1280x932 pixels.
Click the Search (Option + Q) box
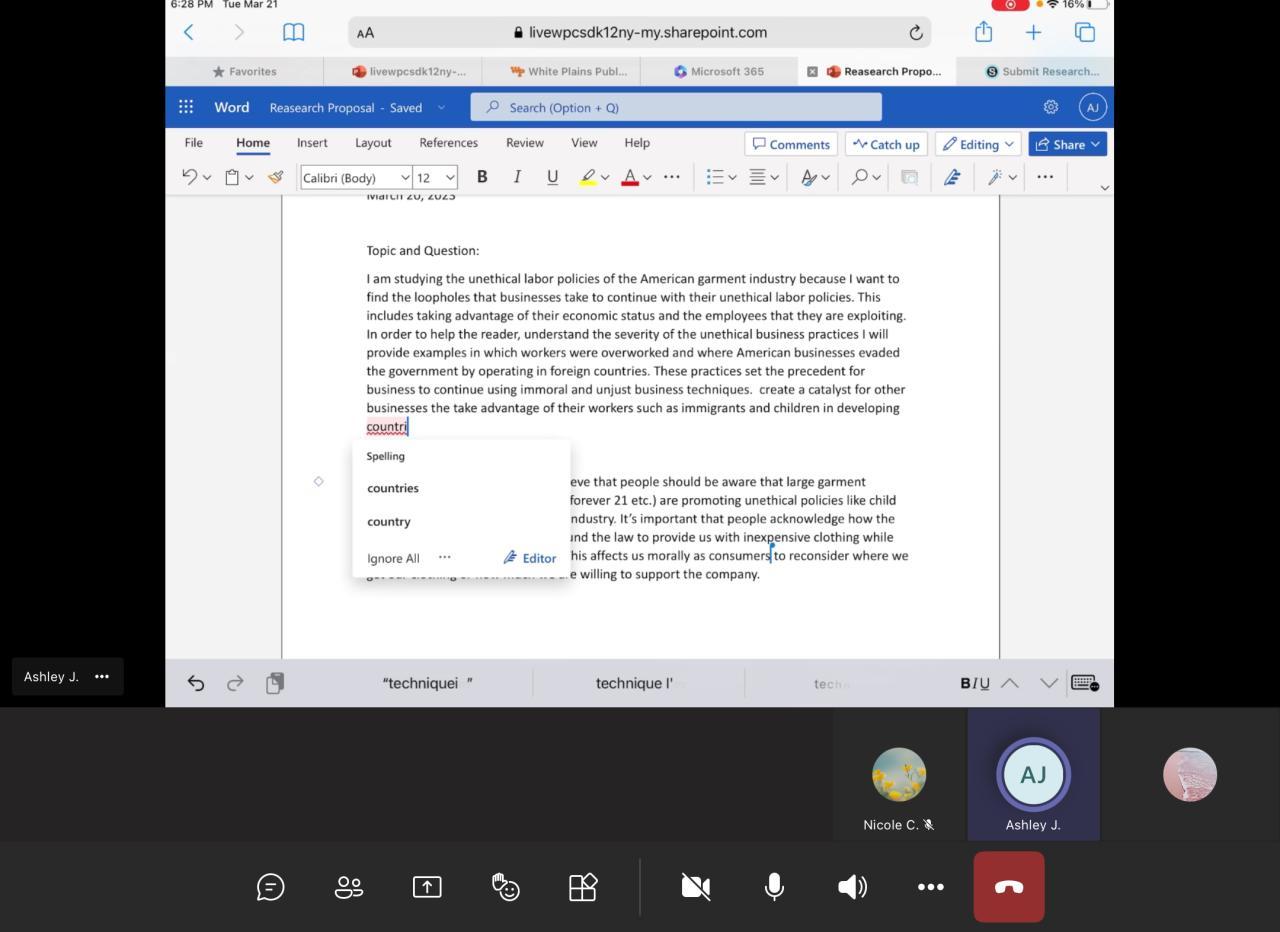[x=676, y=107]
